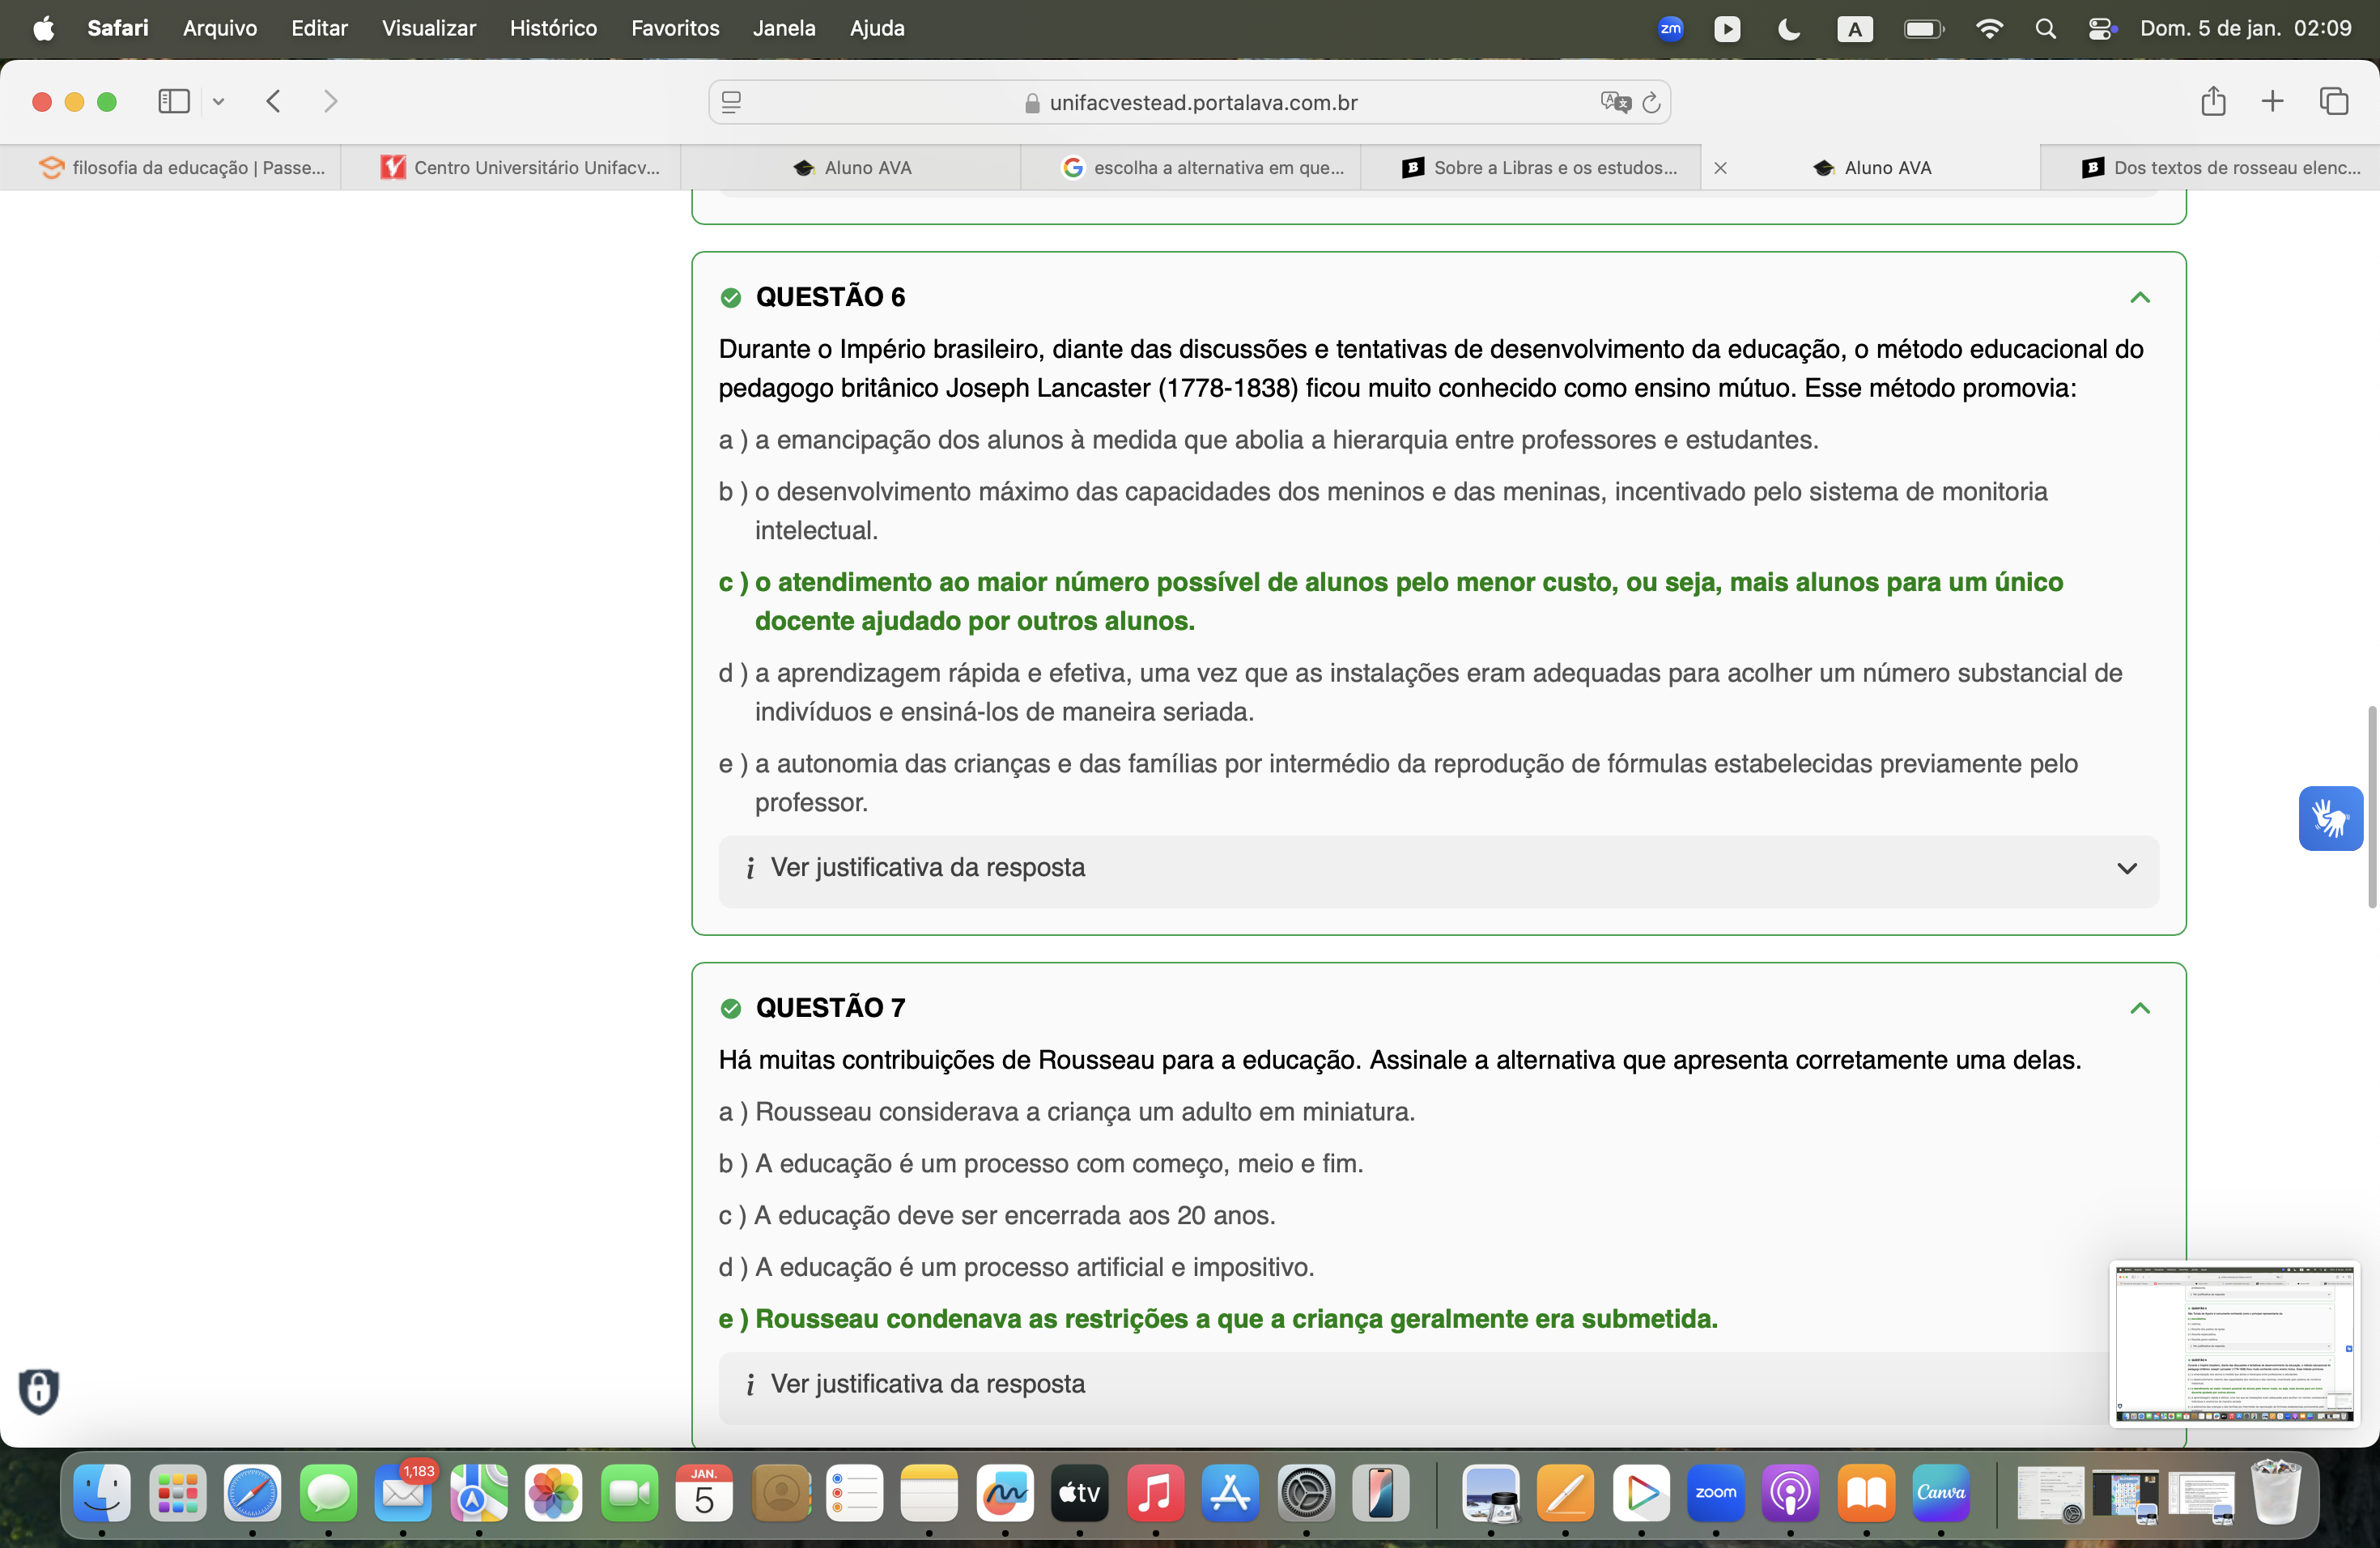Select Questão 6 option c about menor custo
Image resolution: width=2380 pixels, height=1548 pixels.
pos(1390,601)
